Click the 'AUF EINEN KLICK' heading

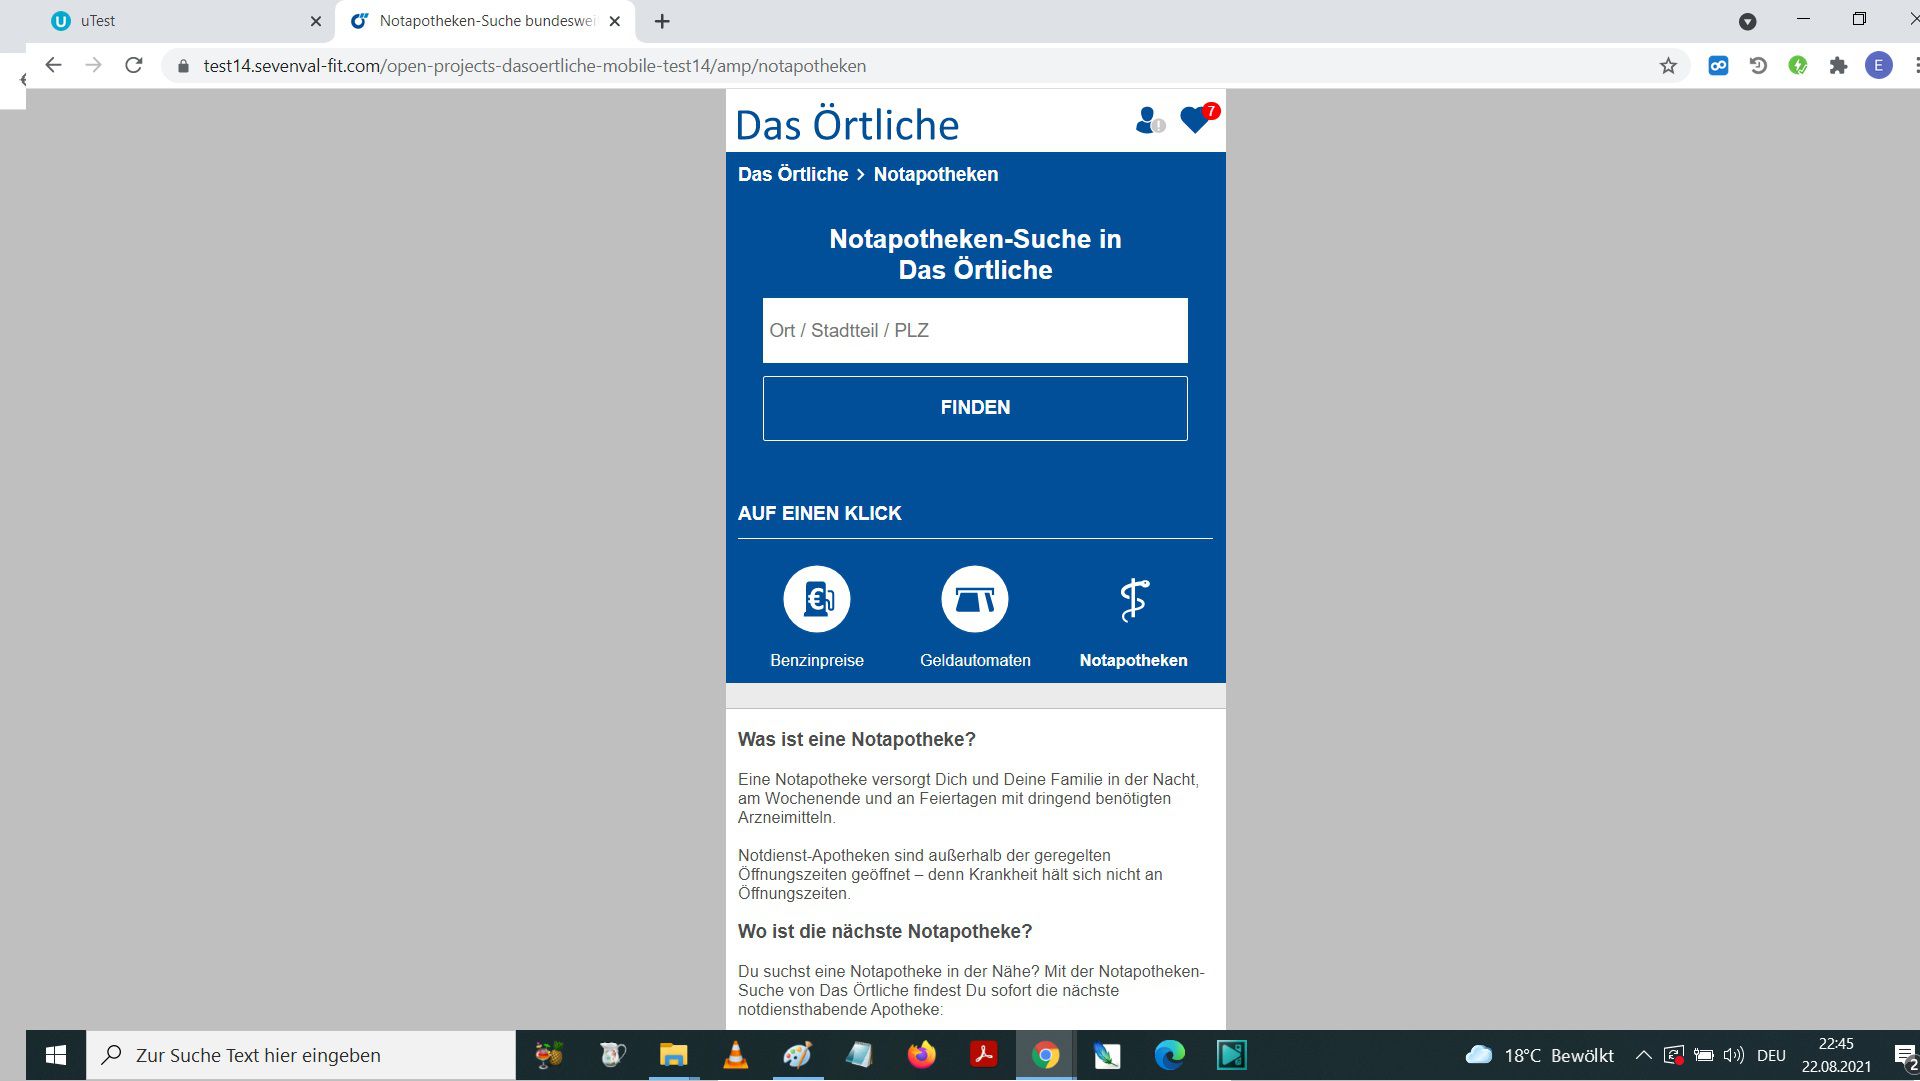coord(820,513)
